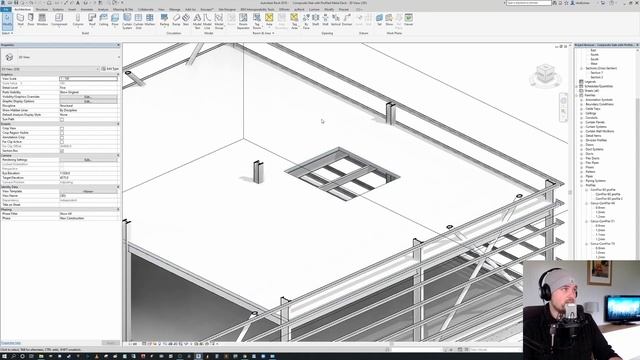Select the Ceiling tool
The height and width of the screenshot is (360, 640).
point(104,20)
